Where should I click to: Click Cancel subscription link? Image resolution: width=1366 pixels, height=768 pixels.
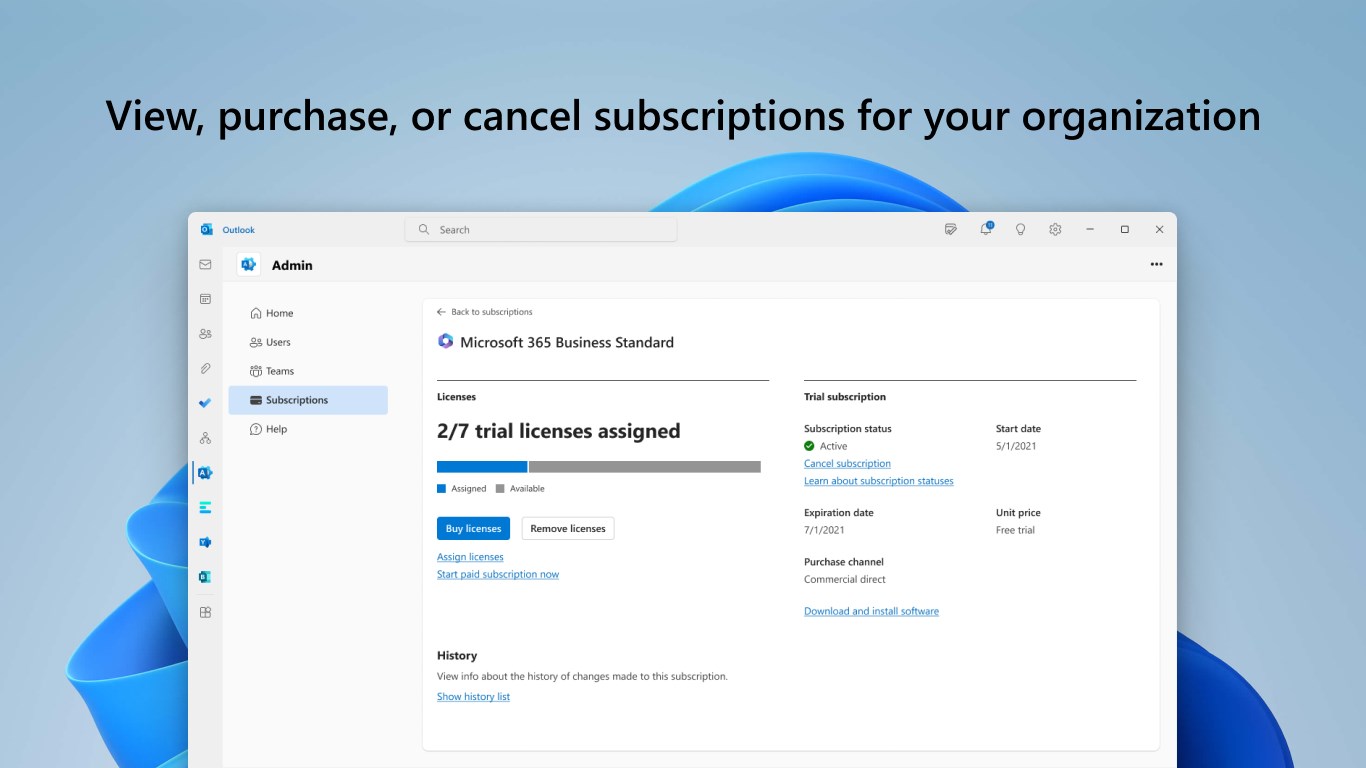(x=847, y=464)
